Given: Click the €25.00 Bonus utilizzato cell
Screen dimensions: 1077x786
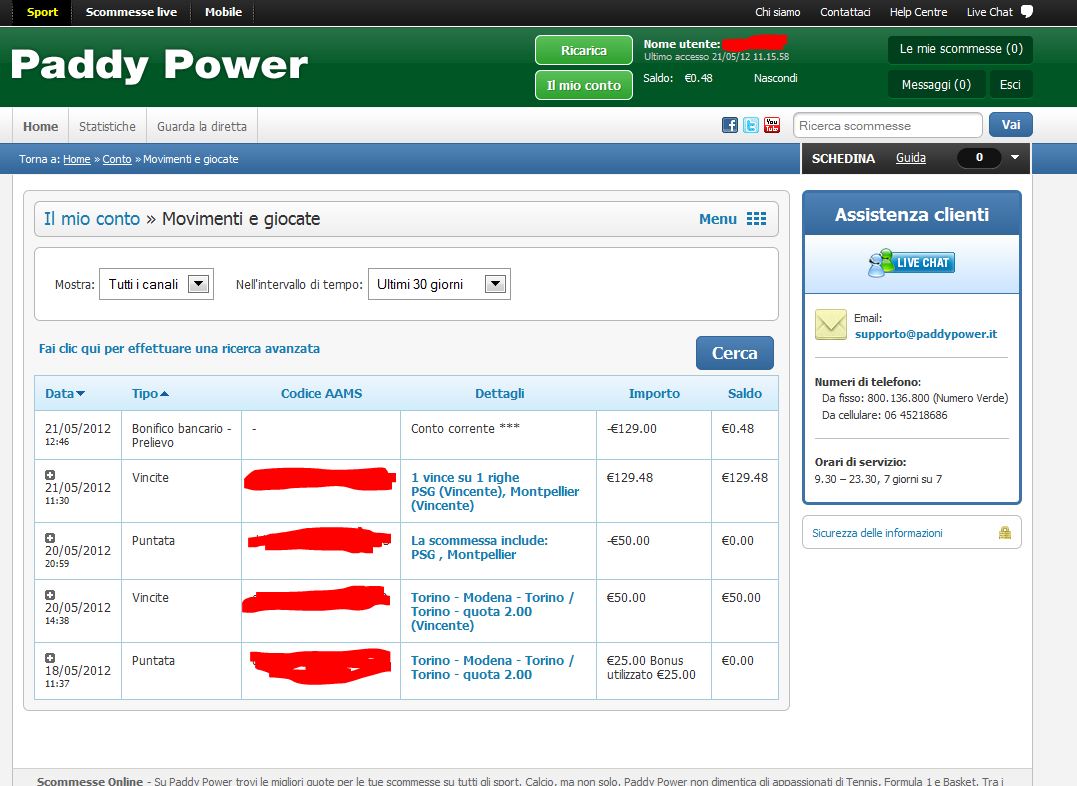Looking at the screenshot, I should [654, 671].
